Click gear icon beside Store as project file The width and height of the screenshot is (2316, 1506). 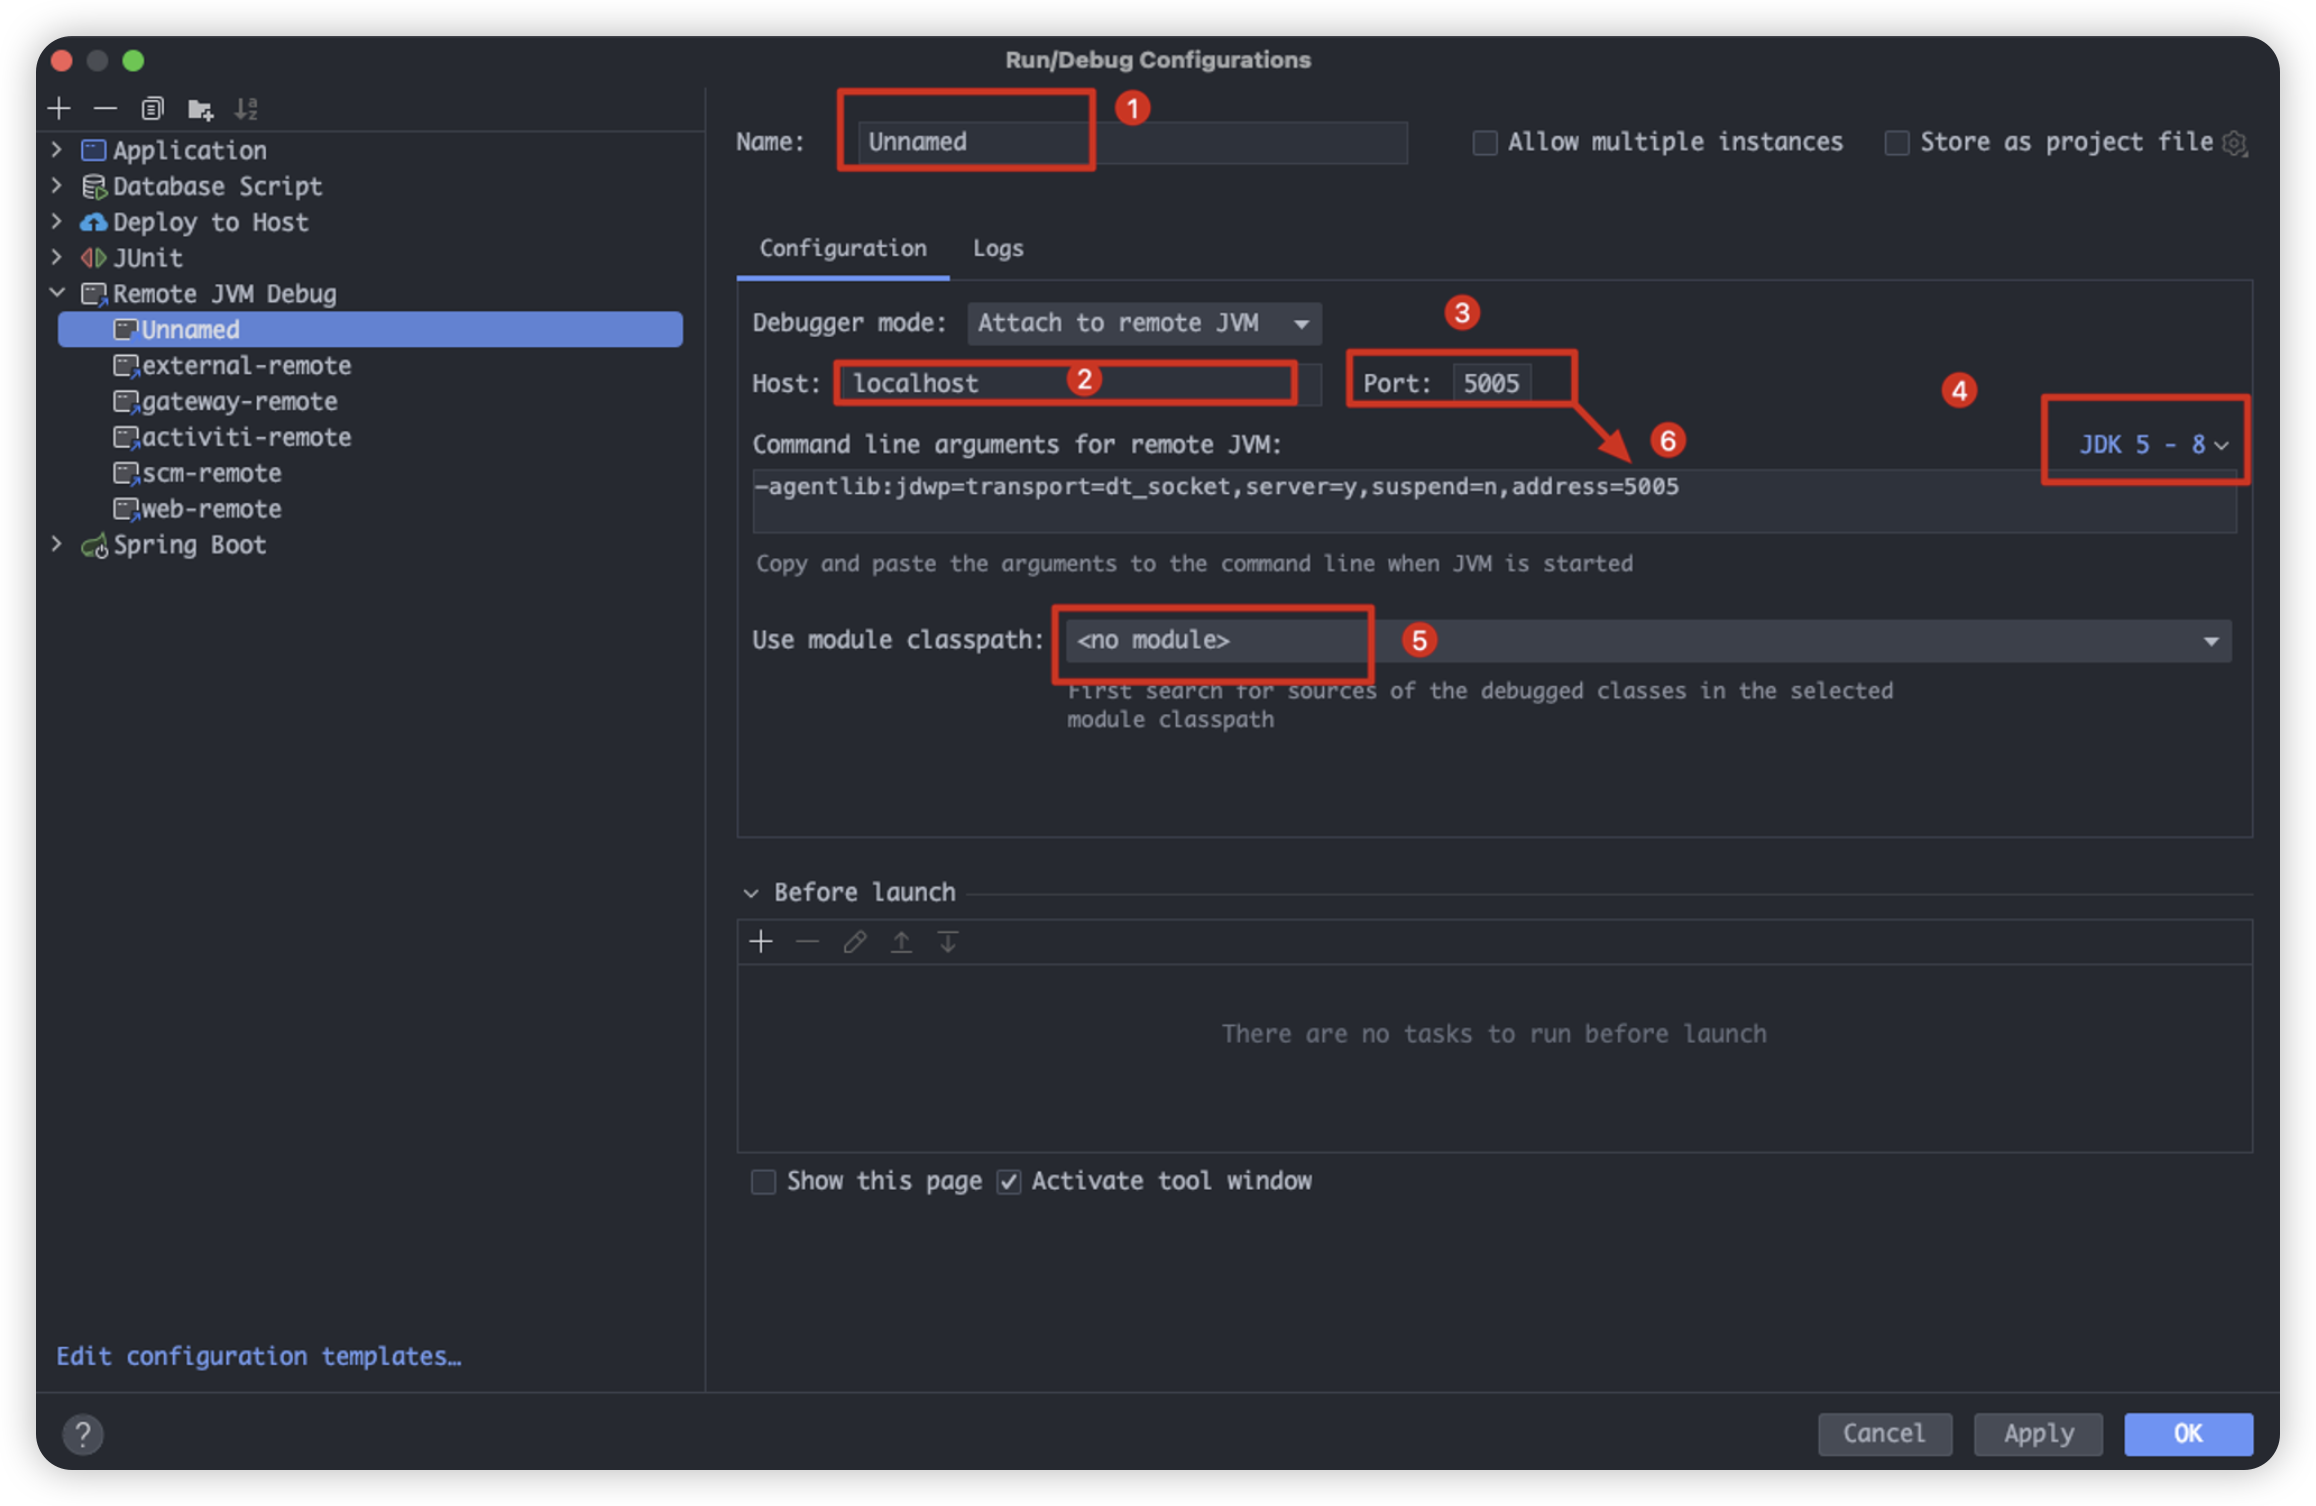[2235, 144]
